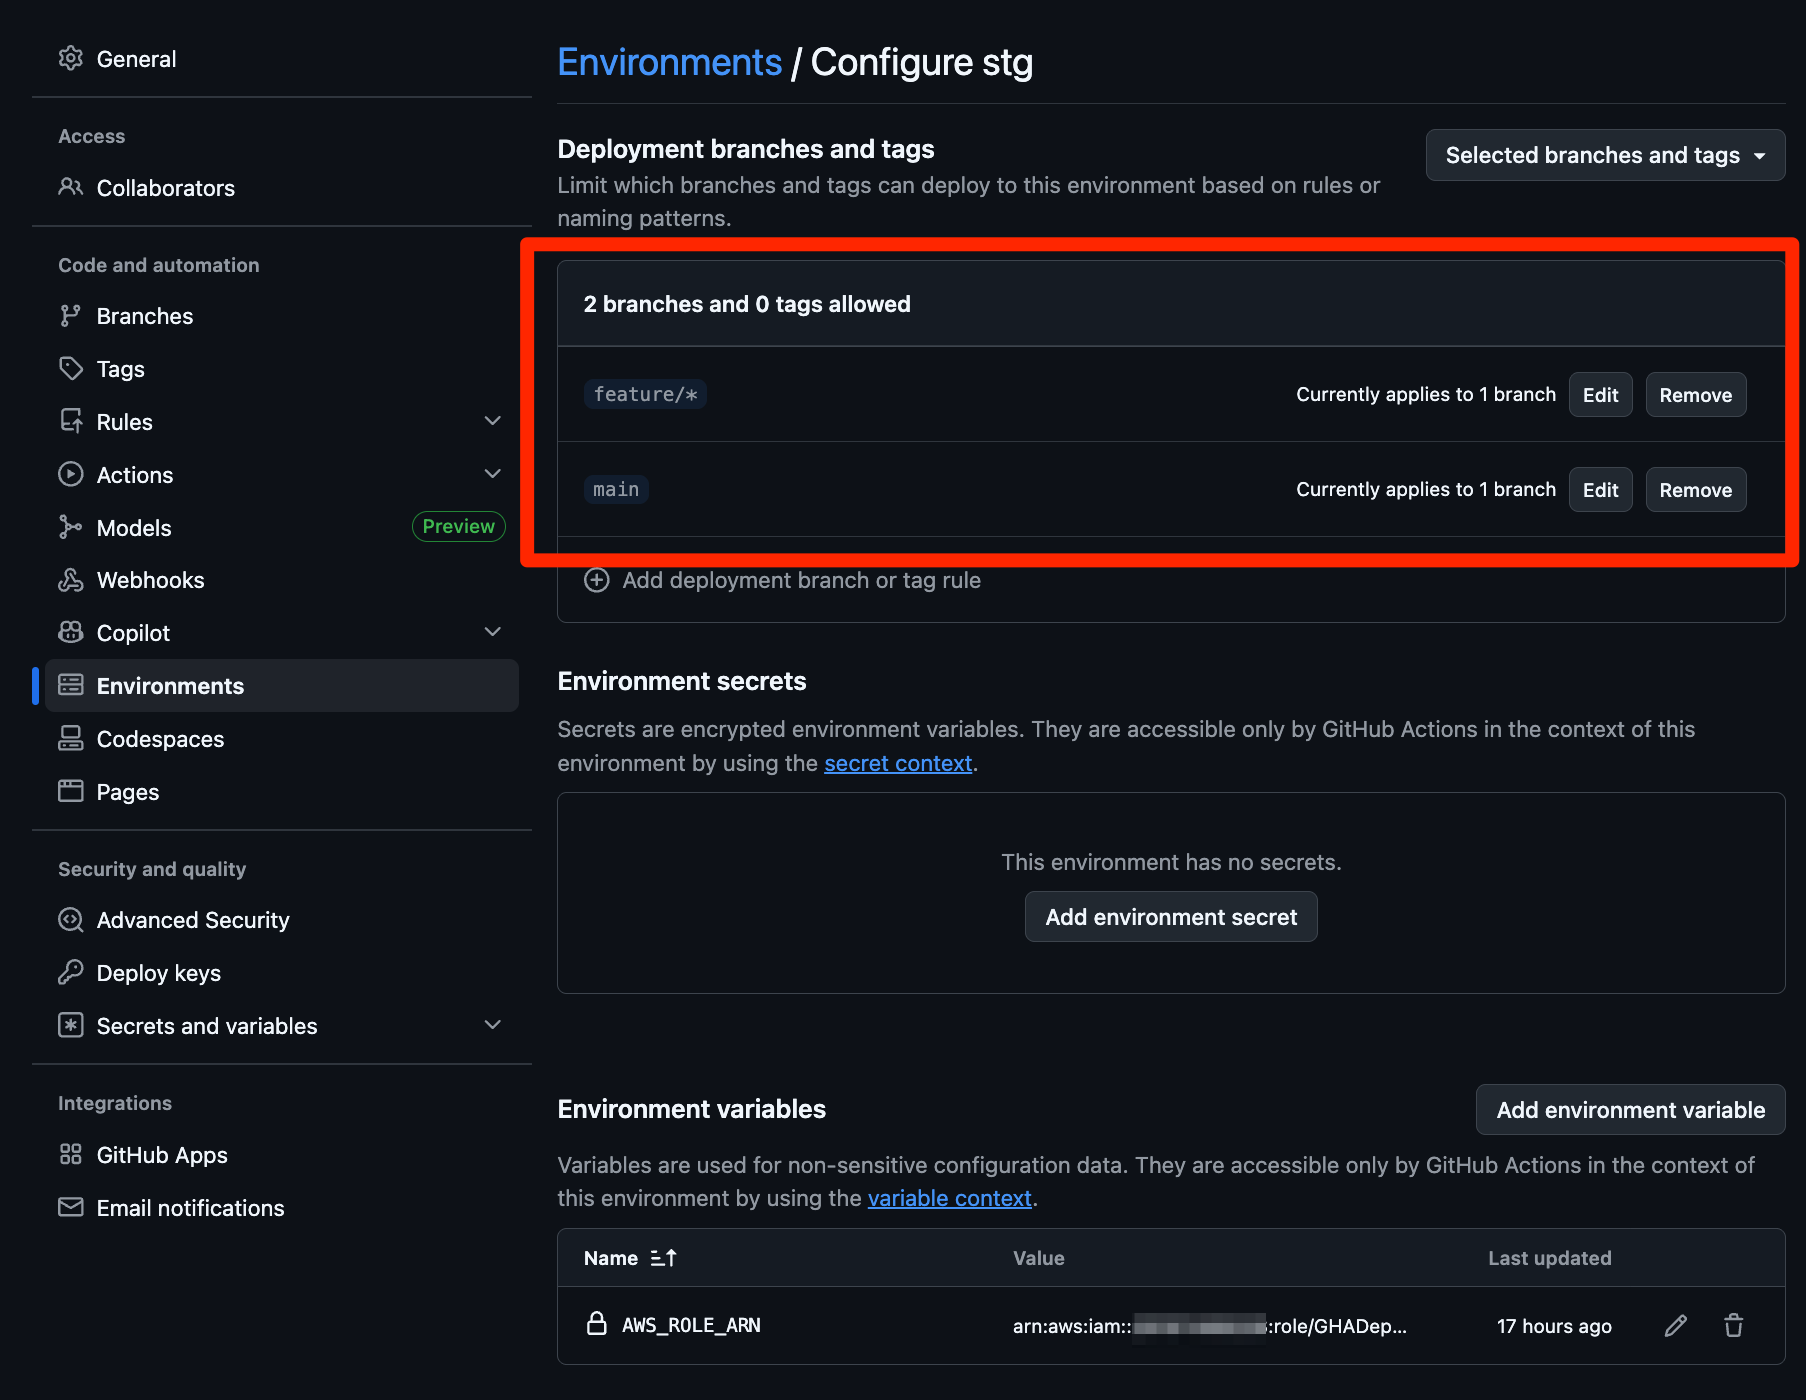Click the Email notifications envelope icon

coord(70,1207)
